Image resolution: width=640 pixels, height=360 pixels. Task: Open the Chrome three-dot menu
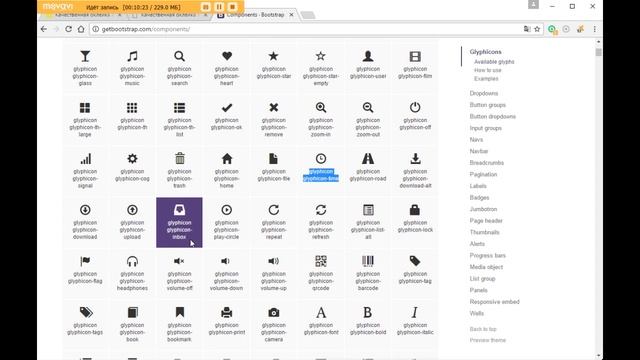pos(595,29)
